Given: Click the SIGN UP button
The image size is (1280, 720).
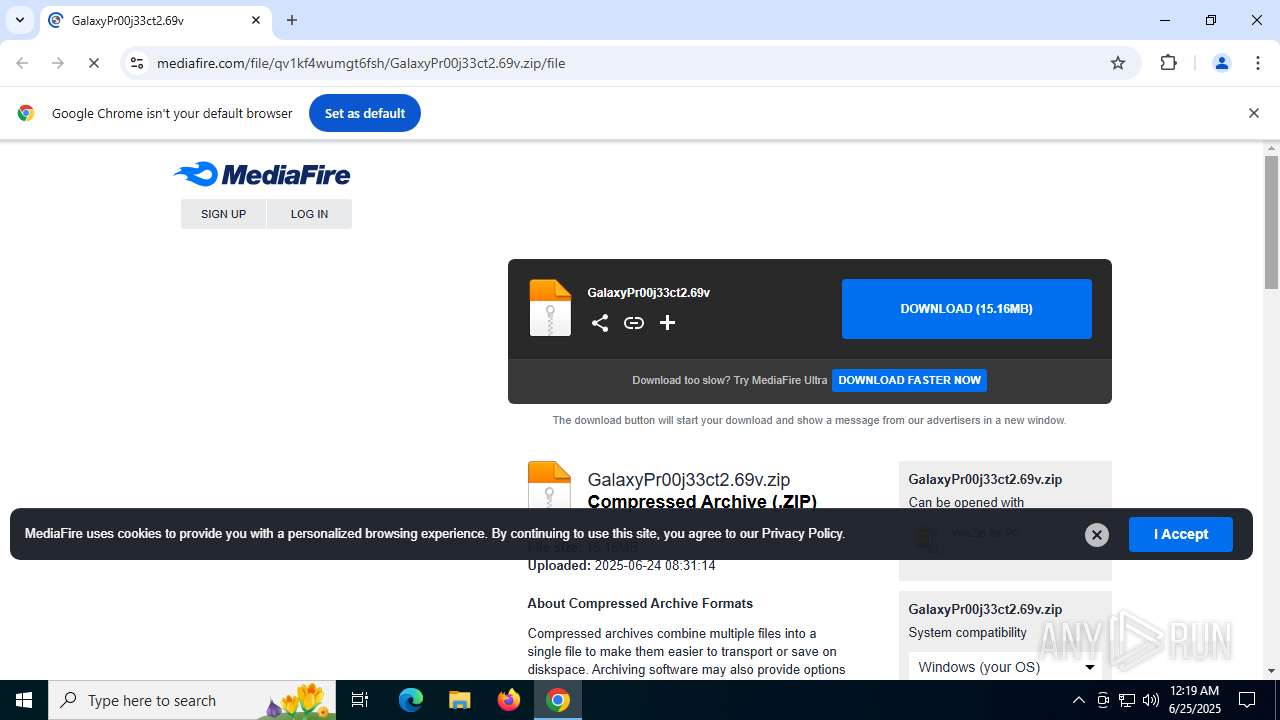Looking at the screenshot, I should pos(223,214).
